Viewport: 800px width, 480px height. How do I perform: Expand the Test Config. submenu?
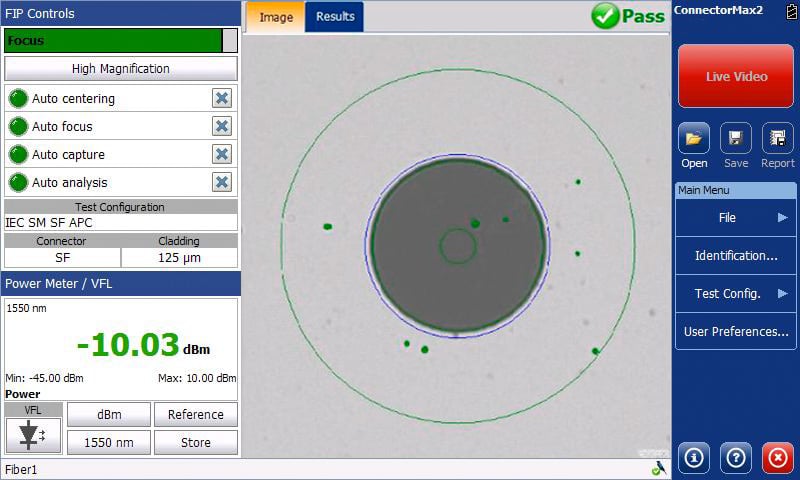(735, 293)
